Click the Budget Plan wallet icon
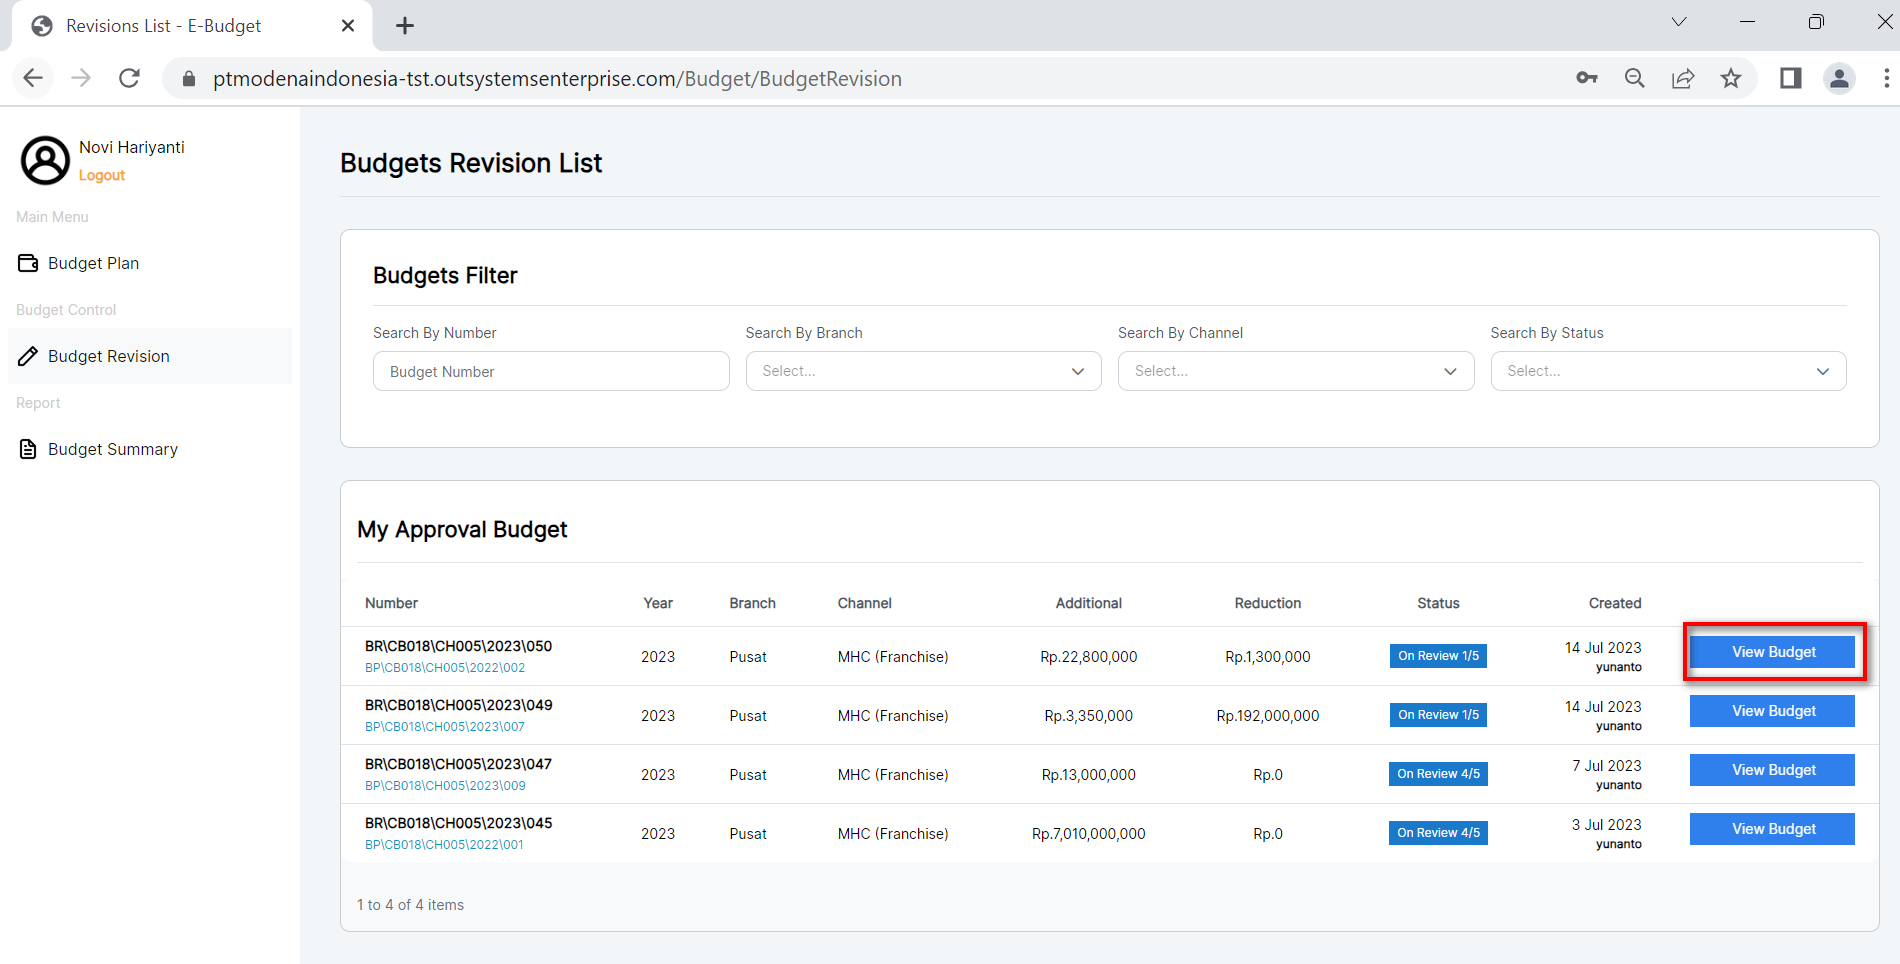 point(28,263)
